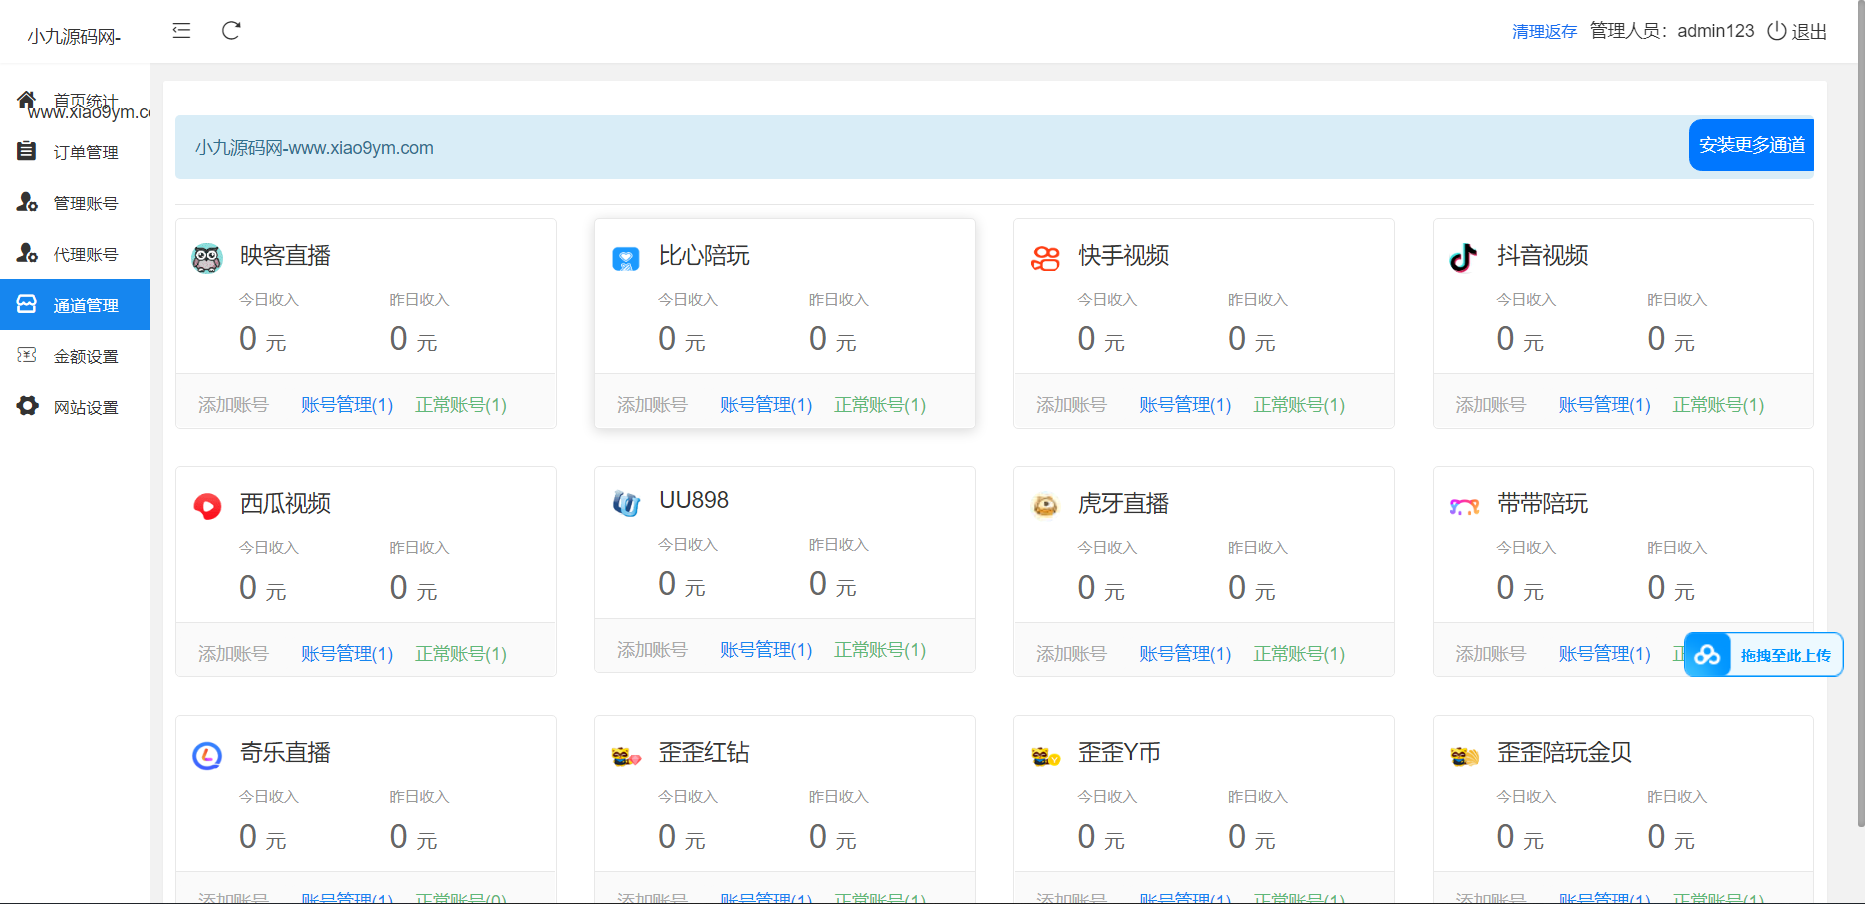Click the 比心陪玩 blue logo
The height and width of the screenshot is (904, 1865).
pyautogui.click(x=626, y=259)
